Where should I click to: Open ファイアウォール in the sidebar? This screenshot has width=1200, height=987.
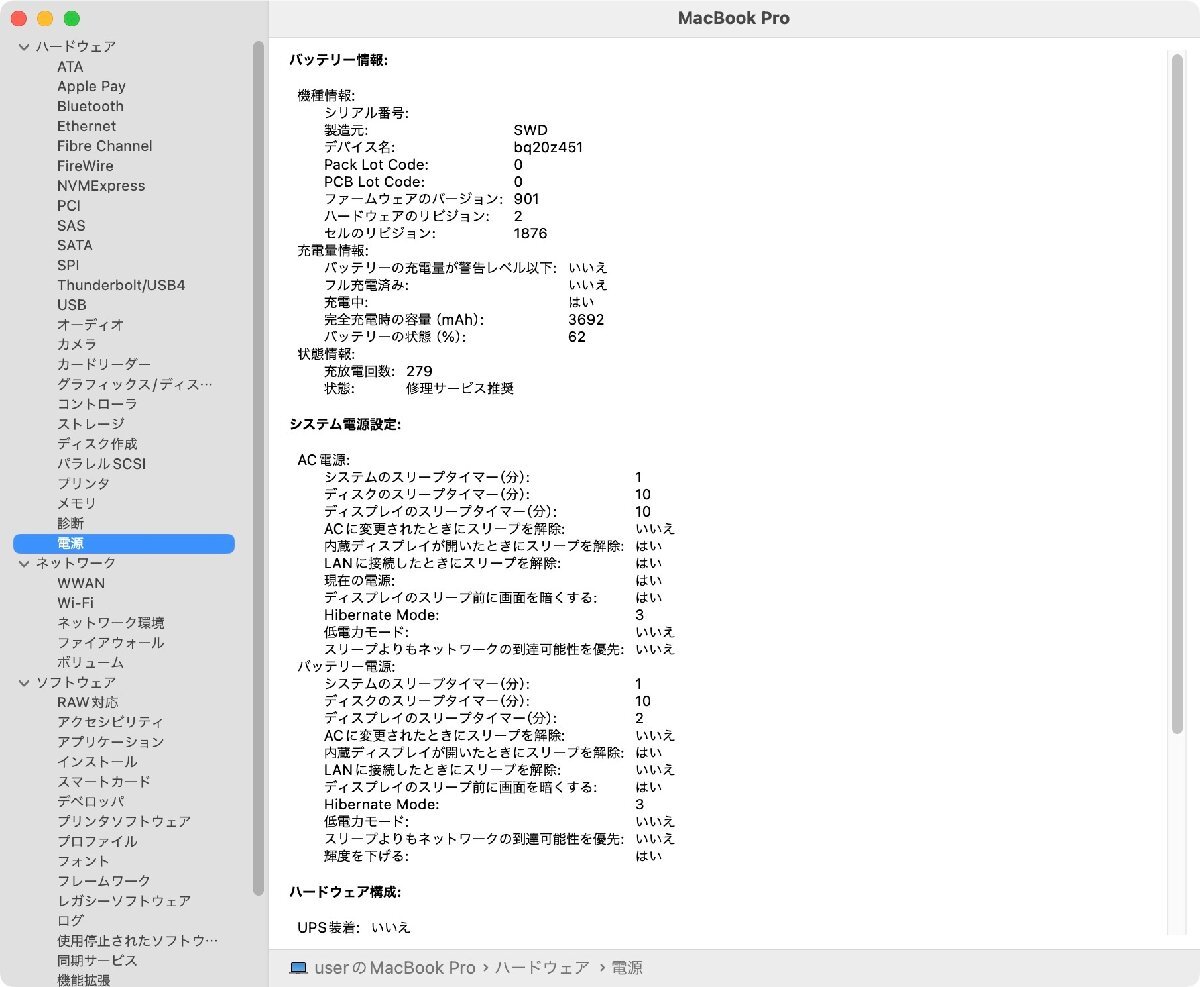click(x=110, y=643)
